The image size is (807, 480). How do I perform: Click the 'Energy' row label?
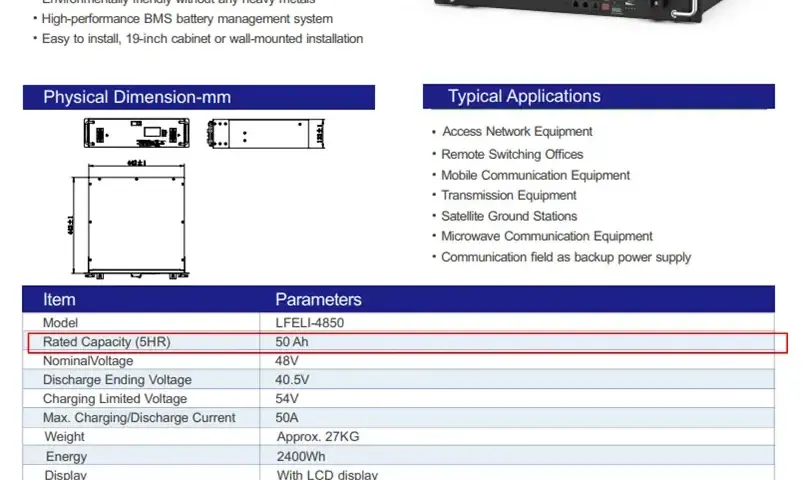pos(66,457)
